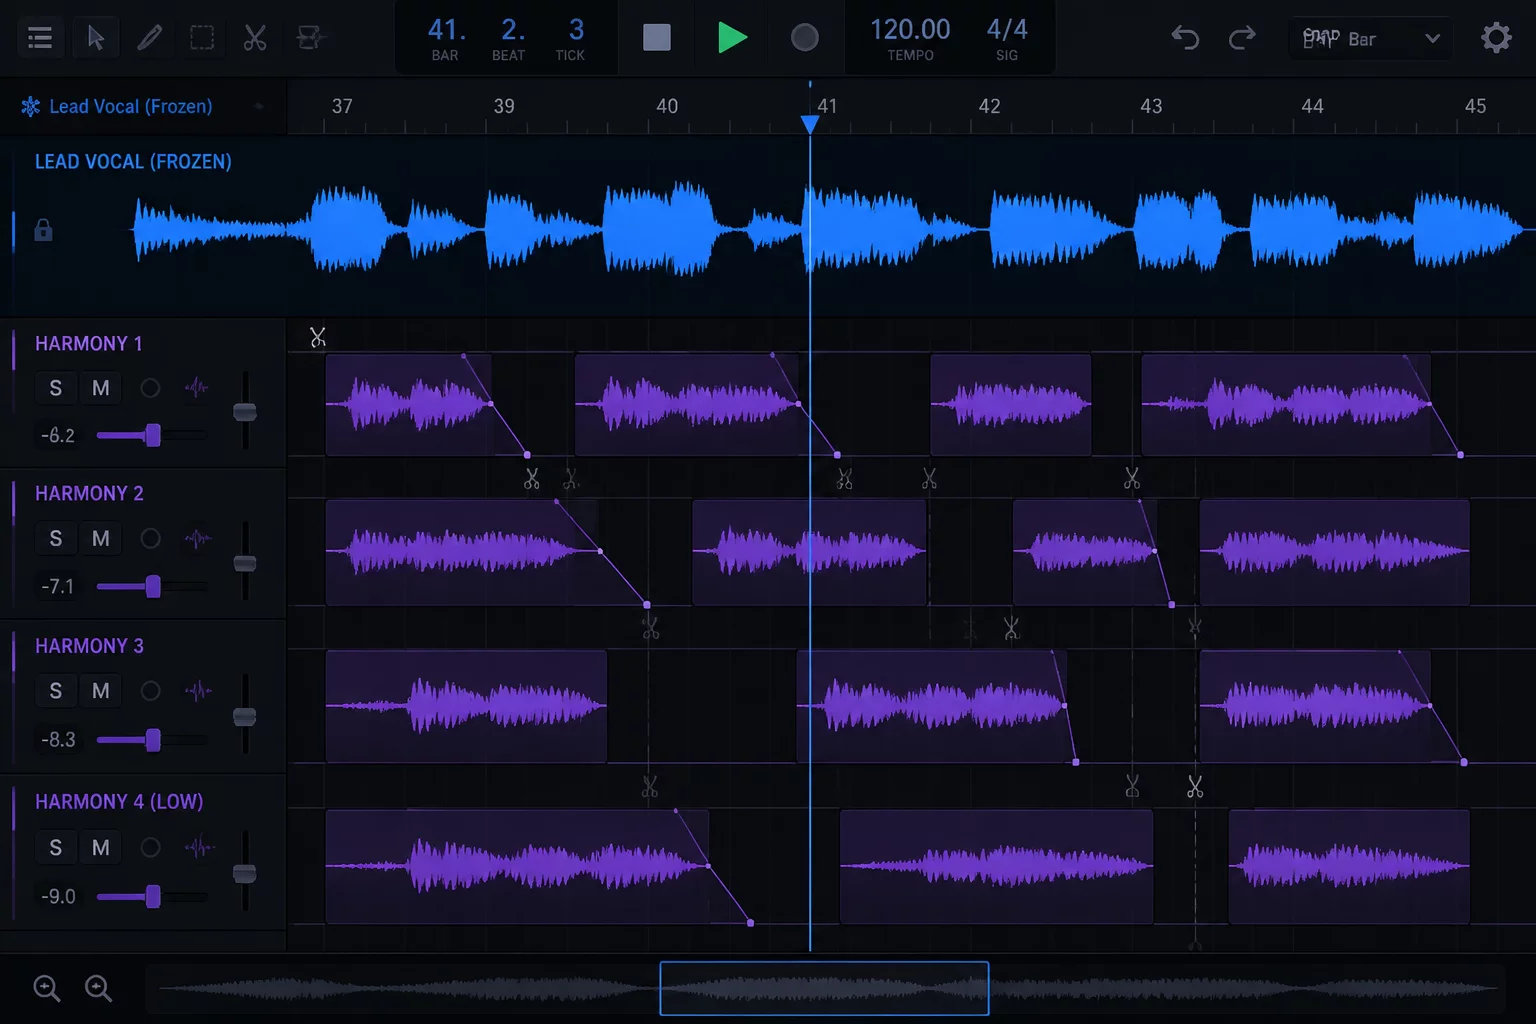
Task: Open the hamburger menu in the toolbar
Action: (x=40, y=38)
